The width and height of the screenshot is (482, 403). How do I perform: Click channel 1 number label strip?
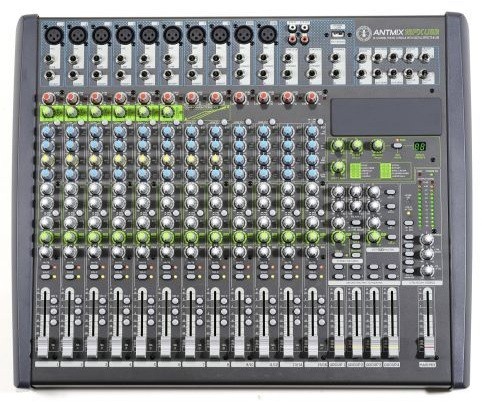click(47, 365)
